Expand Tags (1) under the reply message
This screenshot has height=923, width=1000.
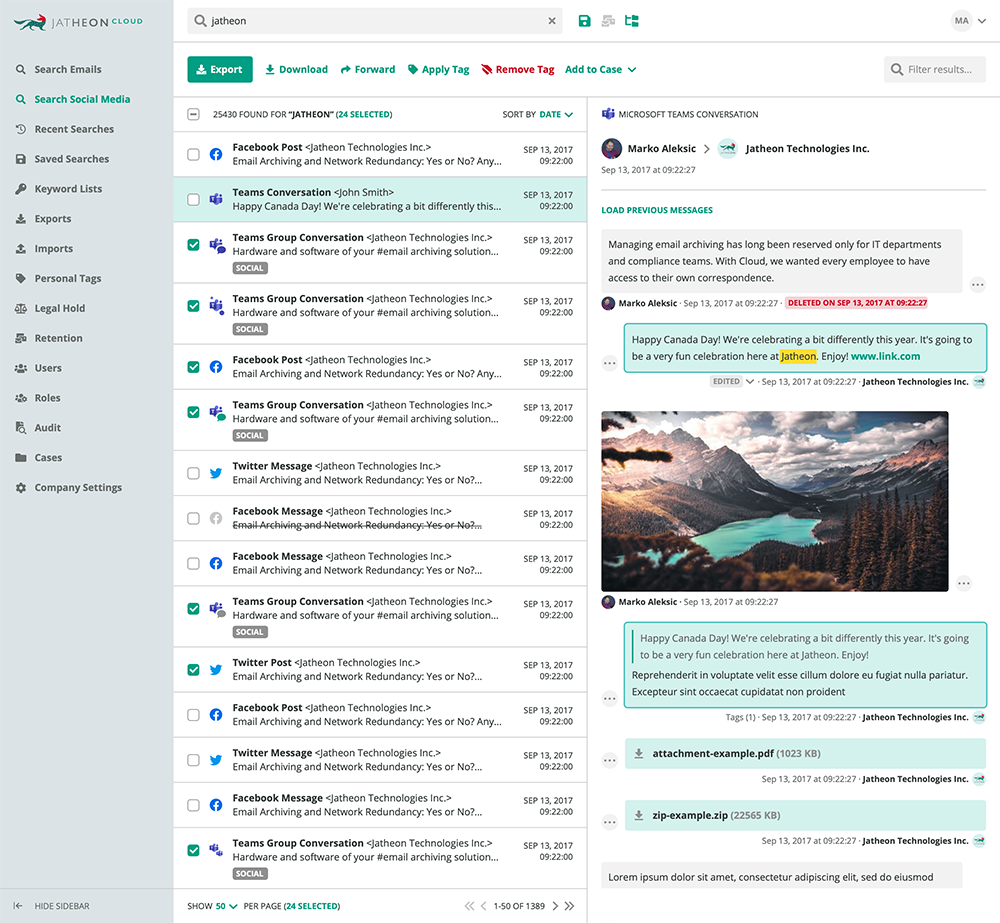point(740,717)
